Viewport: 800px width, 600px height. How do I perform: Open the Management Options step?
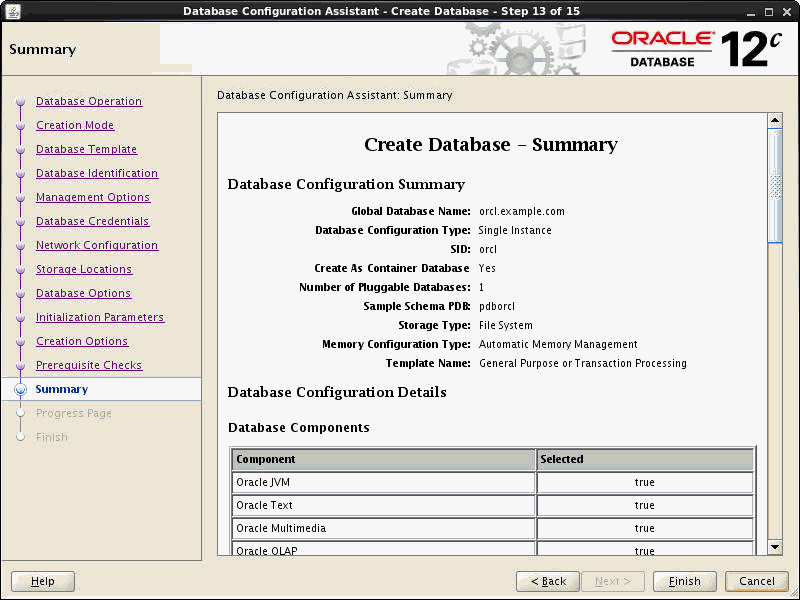pyautogui.click(x=93, y=197)
